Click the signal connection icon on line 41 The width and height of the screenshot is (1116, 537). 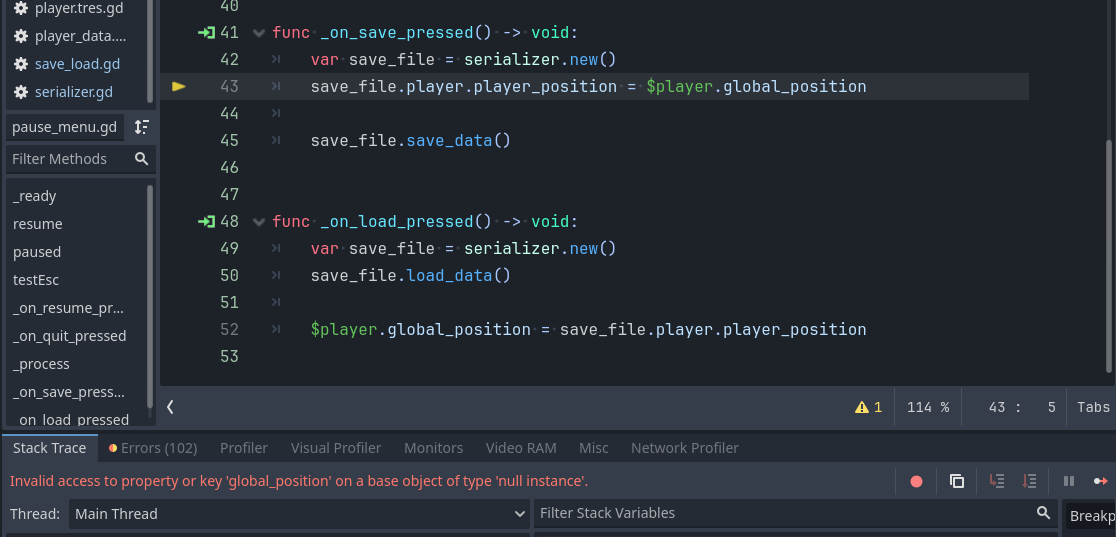(206, 33)
